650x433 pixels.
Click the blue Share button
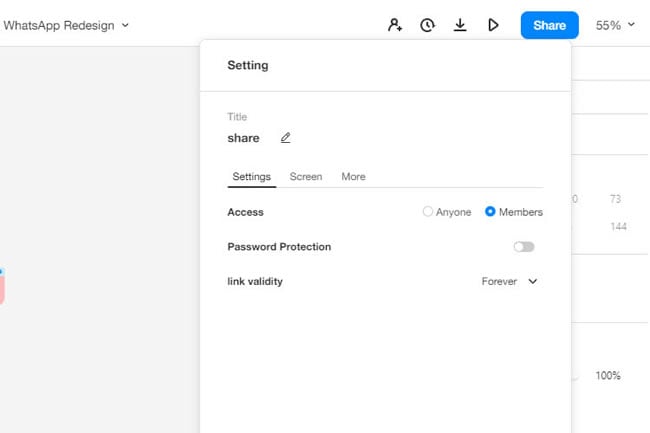coord(549,25)
